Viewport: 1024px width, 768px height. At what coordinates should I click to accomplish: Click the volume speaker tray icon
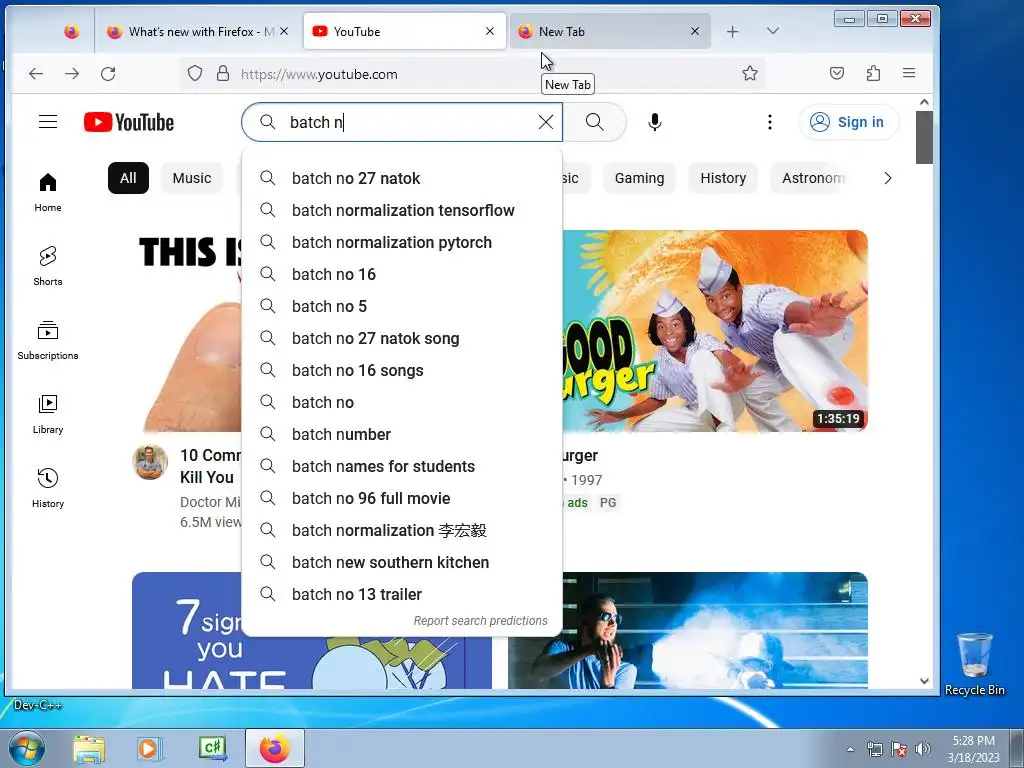pyautogui.click(x=922, y=749)
